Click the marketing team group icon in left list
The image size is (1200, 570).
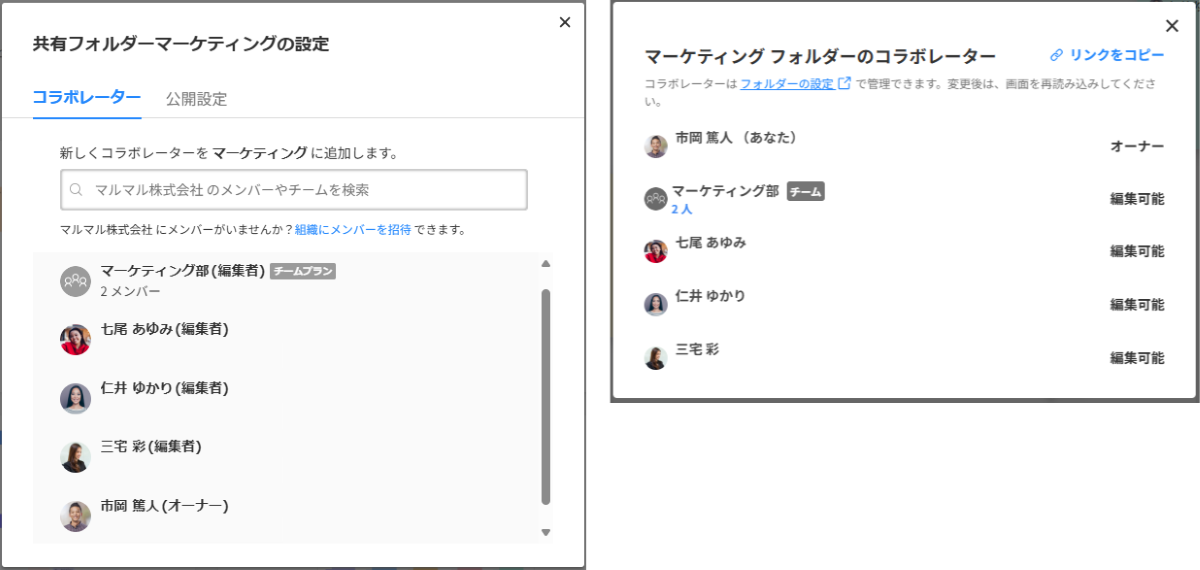tap(76, 281)
